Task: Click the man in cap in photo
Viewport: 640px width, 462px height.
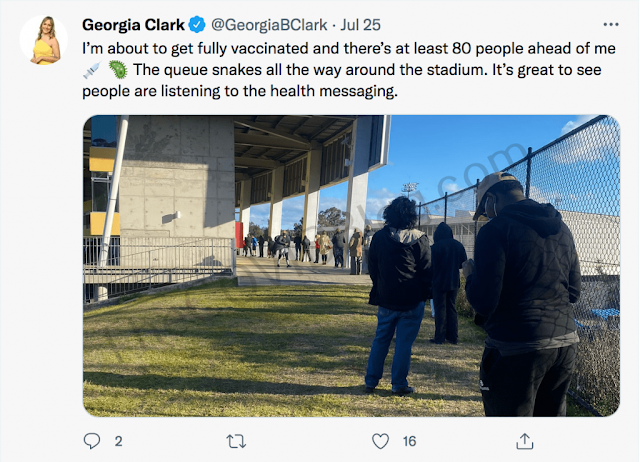Action: click(x=524, y=294)
